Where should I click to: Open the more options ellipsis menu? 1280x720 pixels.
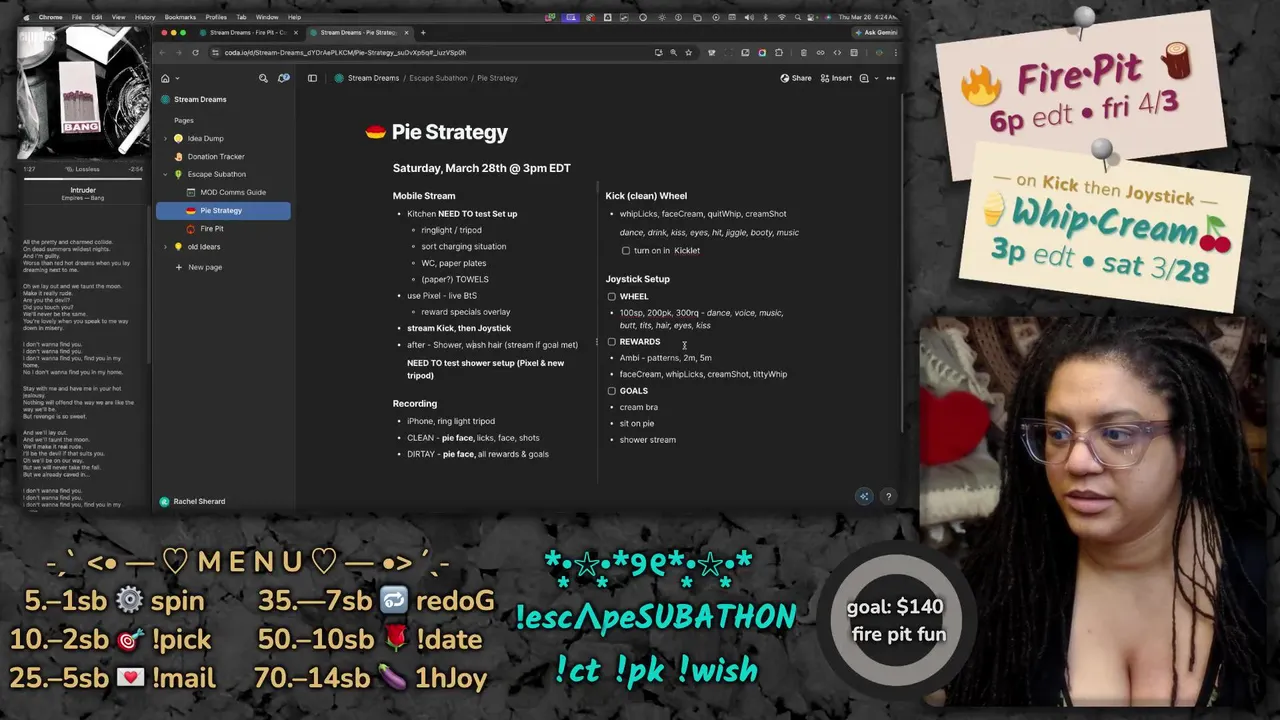[x=890, y=78]
